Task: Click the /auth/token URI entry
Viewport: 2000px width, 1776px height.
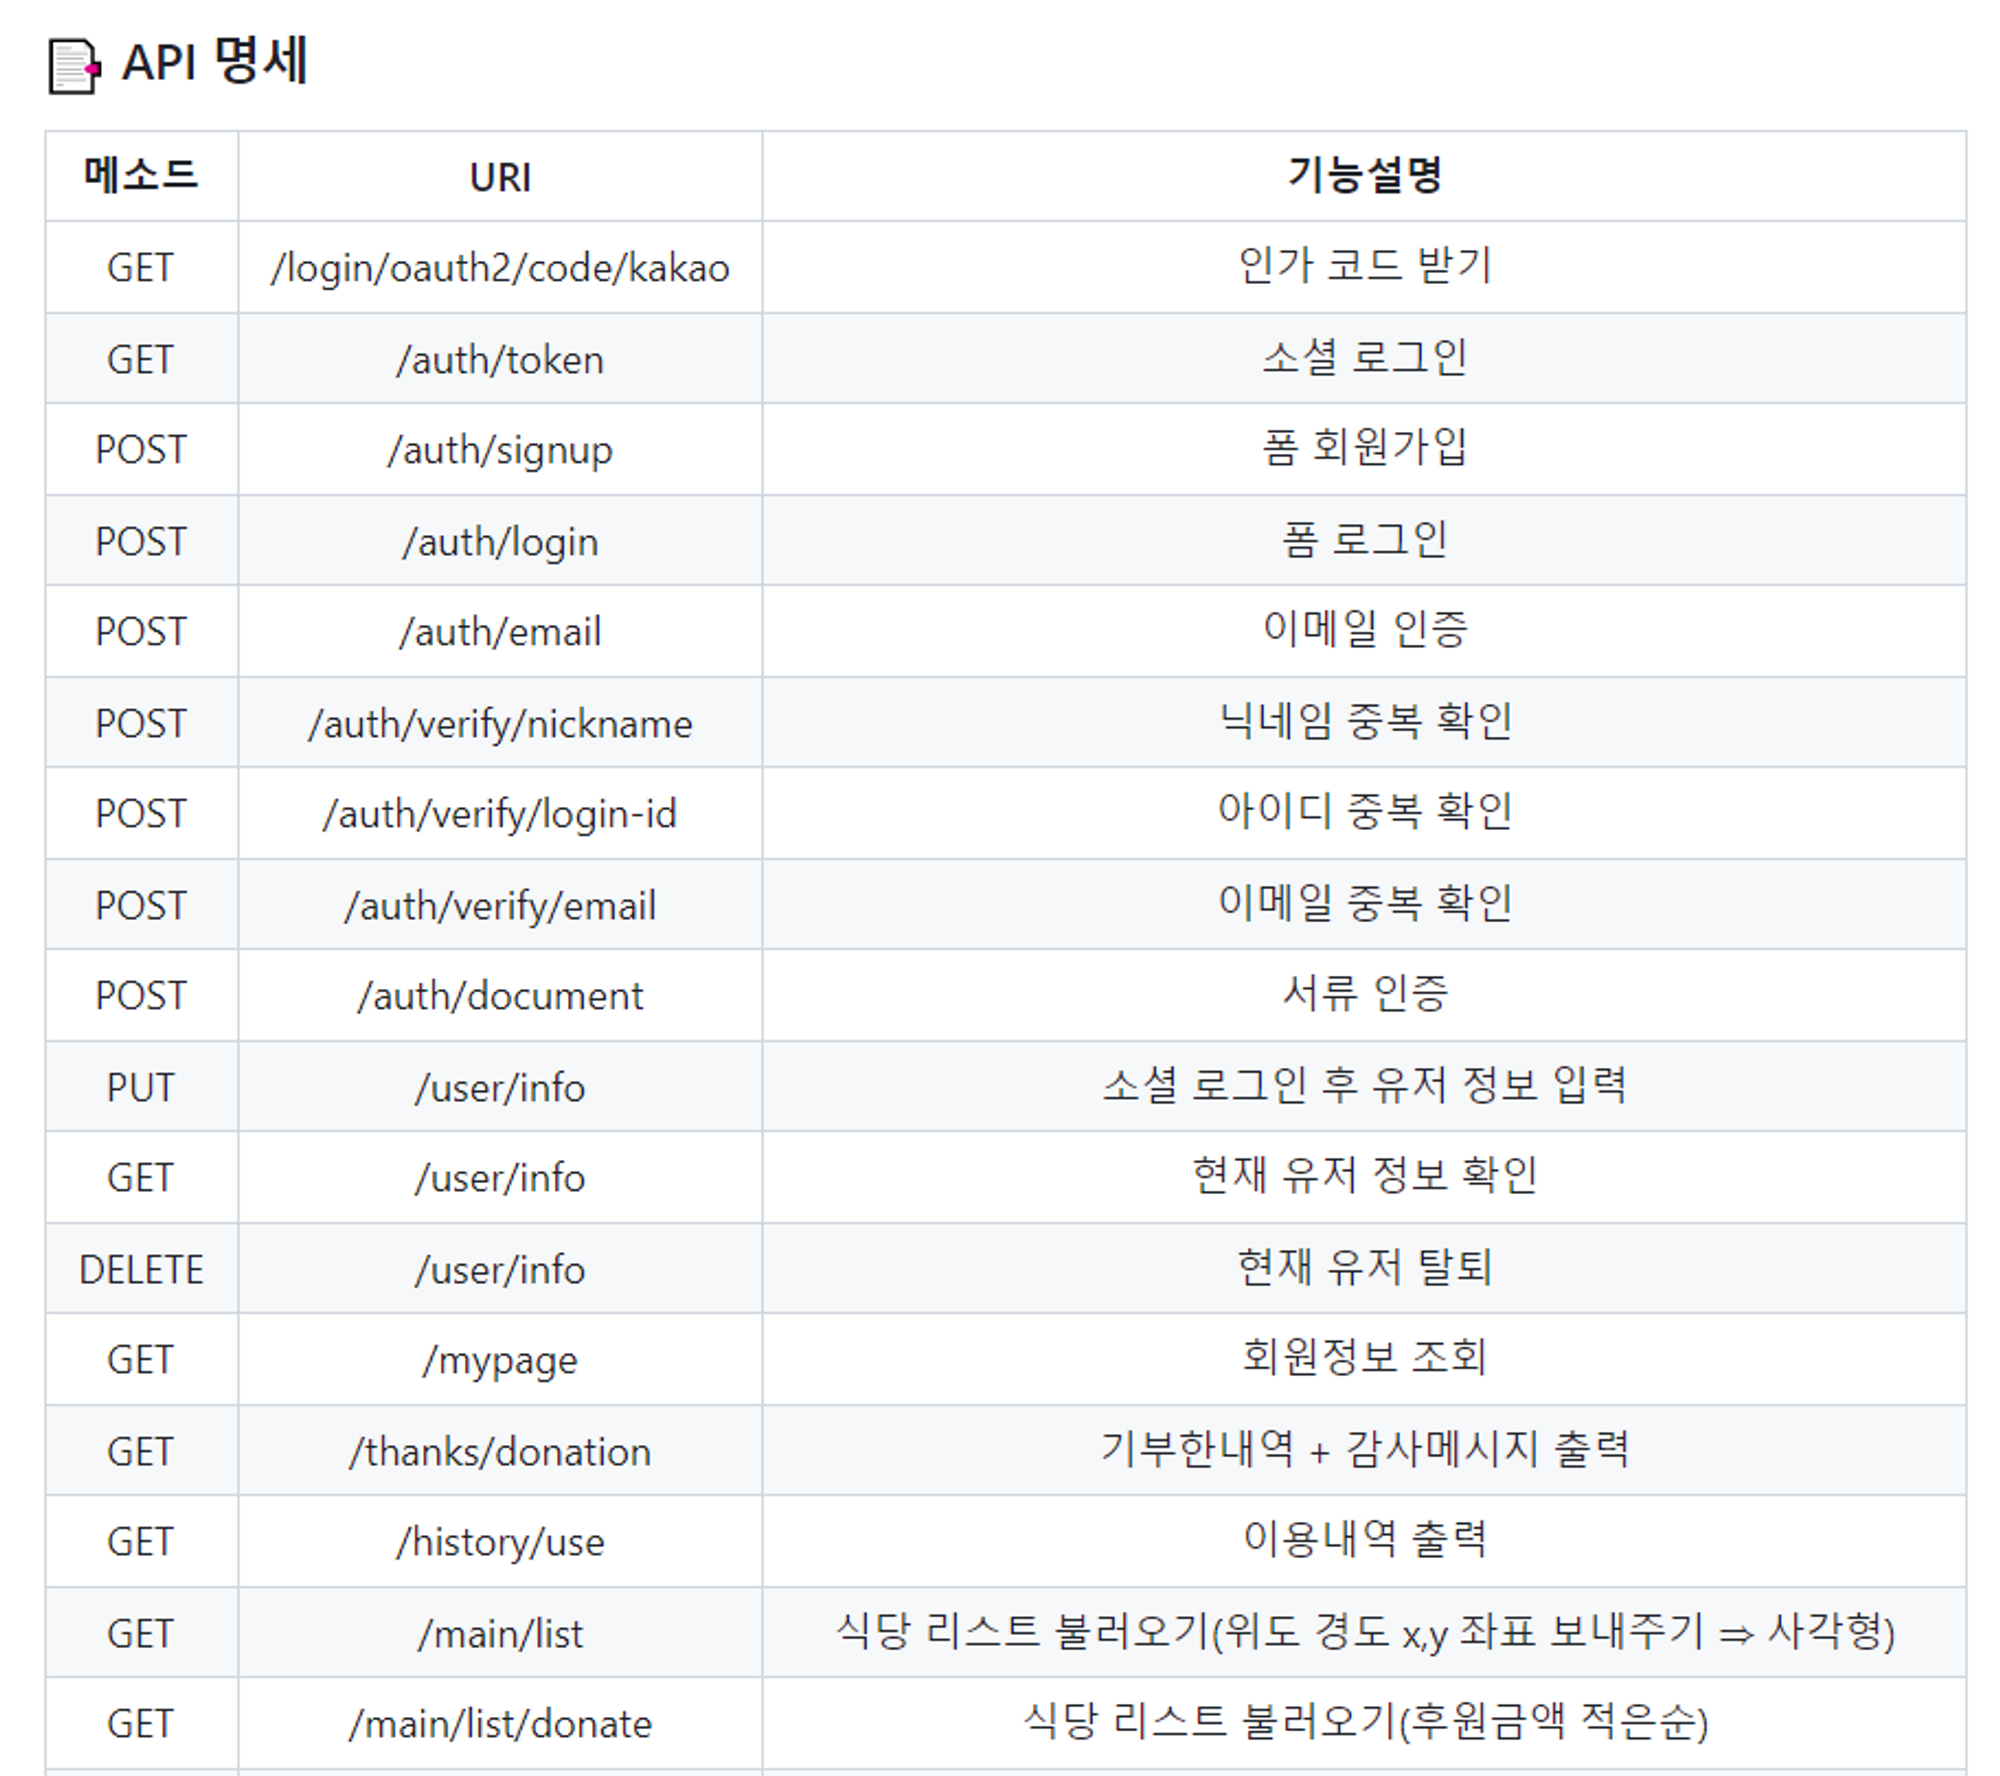Action: [x=500, y=359]
